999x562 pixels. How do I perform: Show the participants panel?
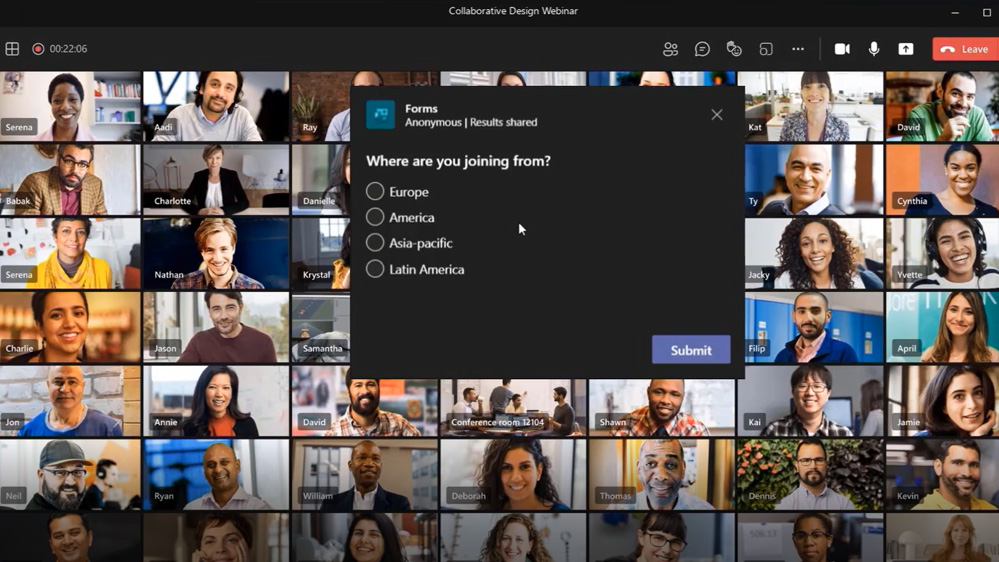(670, 48)
